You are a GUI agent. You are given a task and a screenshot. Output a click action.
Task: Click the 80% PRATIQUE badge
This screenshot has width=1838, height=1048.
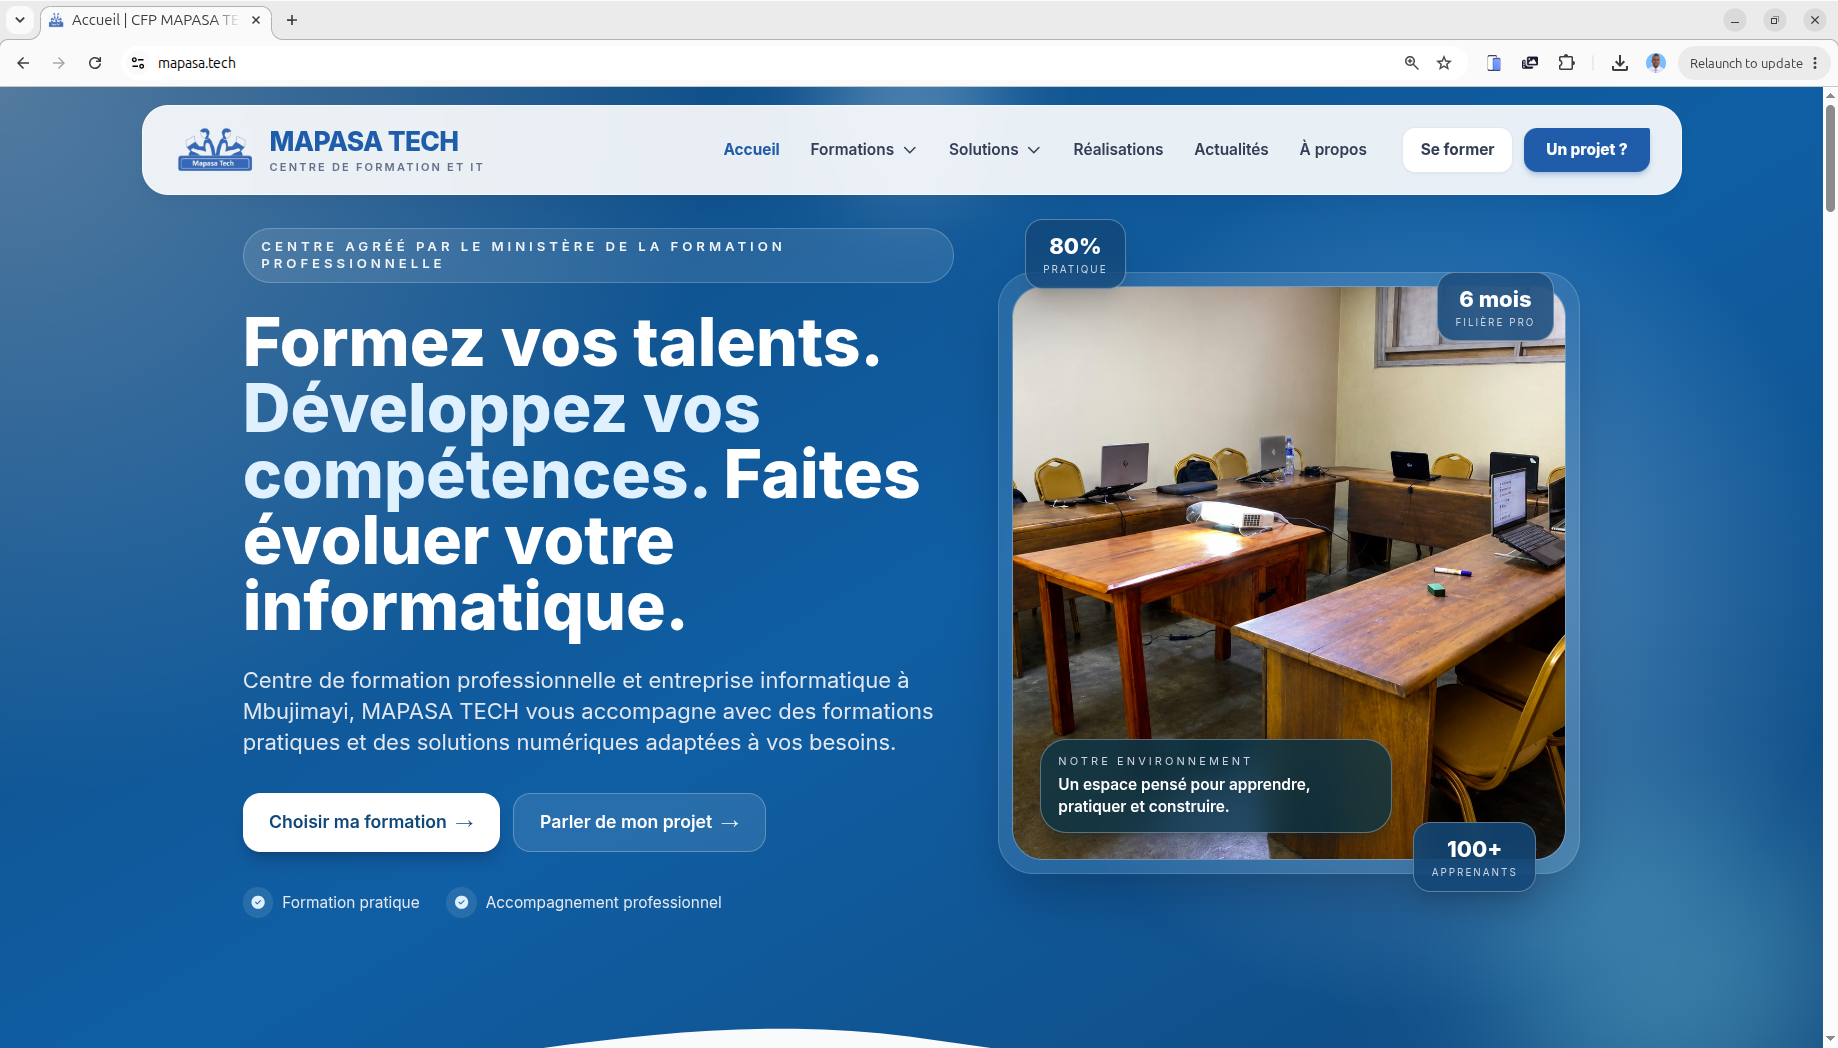point(1075,254)
